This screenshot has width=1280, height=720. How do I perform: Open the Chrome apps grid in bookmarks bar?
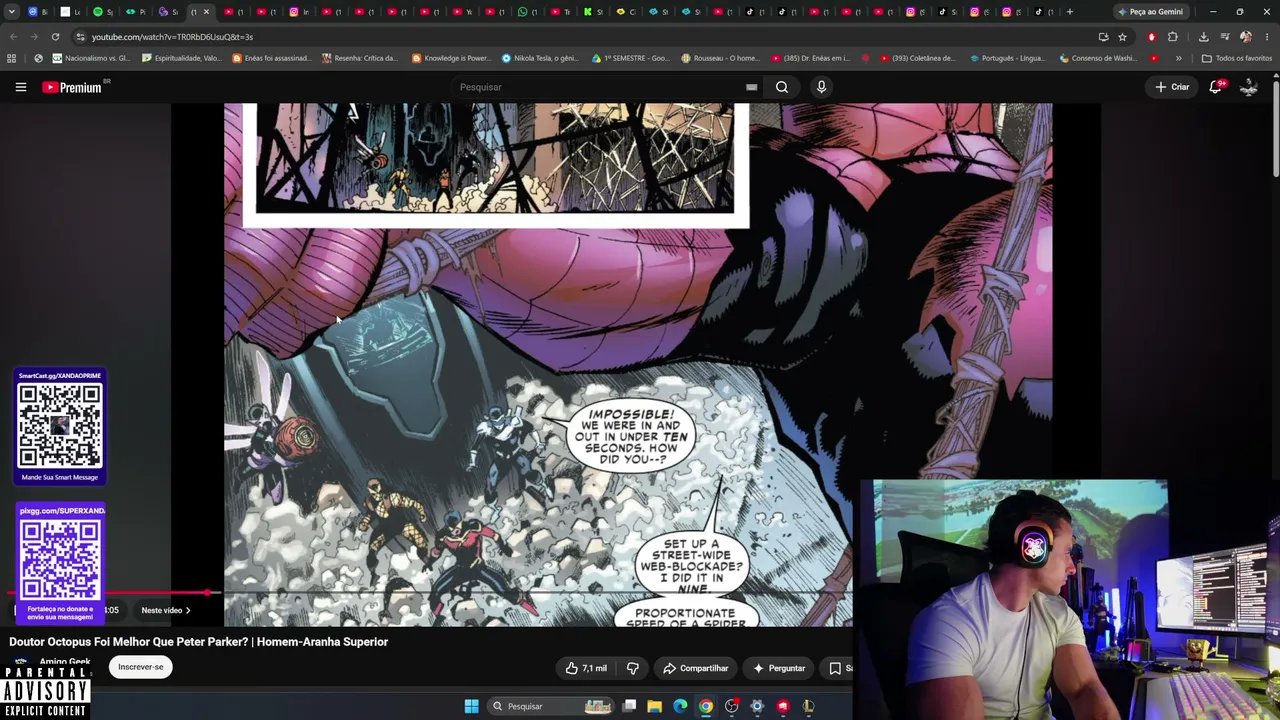[x=11, y=58]
